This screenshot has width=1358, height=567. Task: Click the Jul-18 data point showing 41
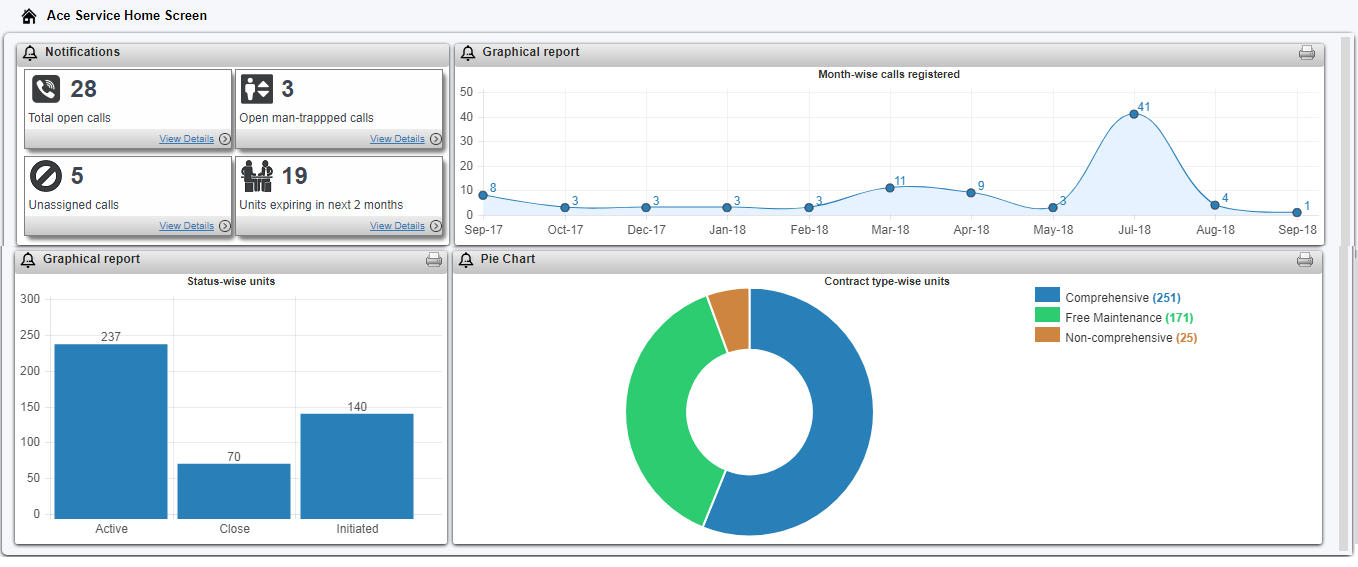[1134, 114]
